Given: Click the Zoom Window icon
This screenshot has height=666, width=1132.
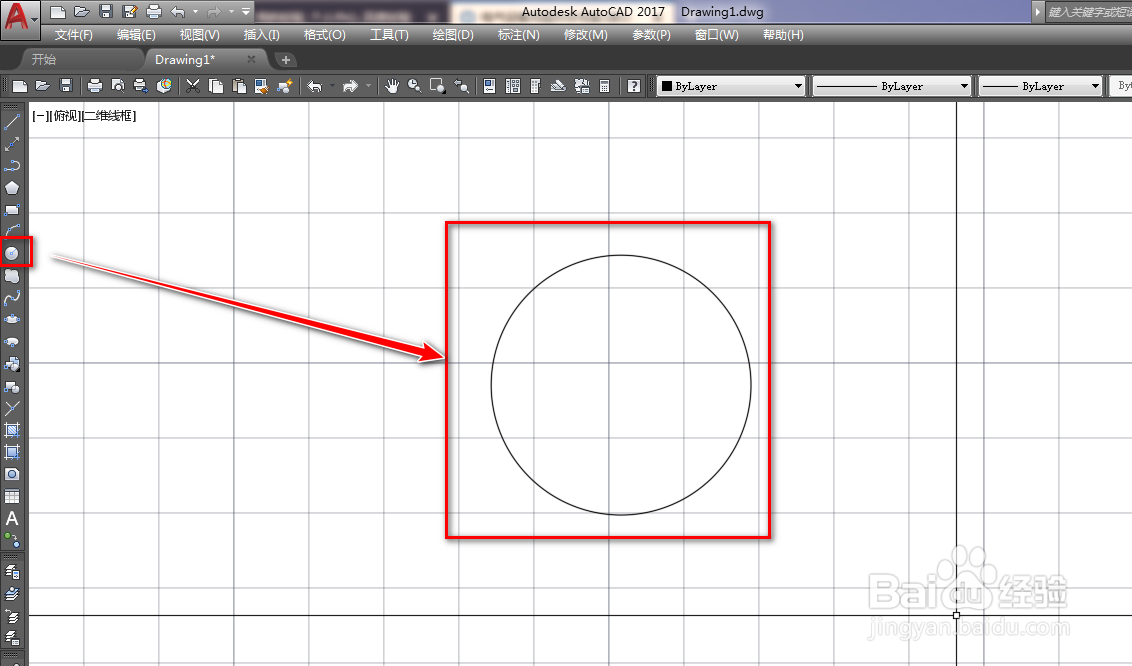Looking at the screenshot, I should (437, 86).
